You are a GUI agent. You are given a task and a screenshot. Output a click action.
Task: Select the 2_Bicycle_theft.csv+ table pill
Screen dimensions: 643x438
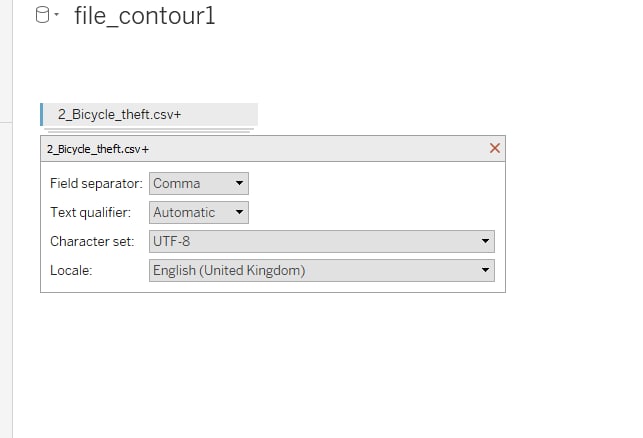click(149, 114)
